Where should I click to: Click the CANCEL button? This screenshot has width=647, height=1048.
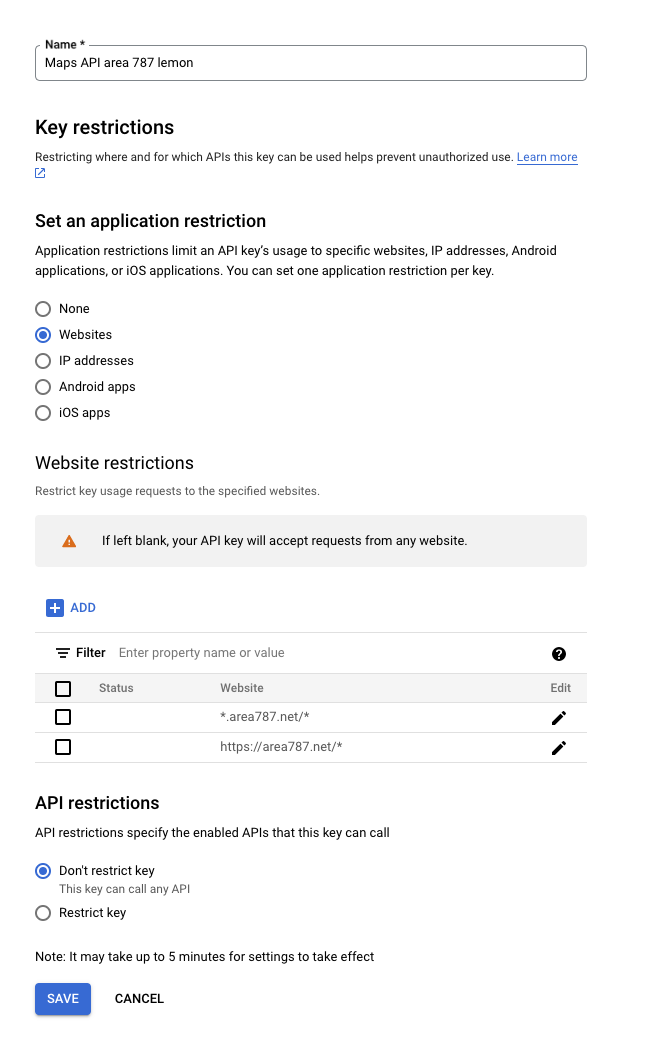[138, 998]
